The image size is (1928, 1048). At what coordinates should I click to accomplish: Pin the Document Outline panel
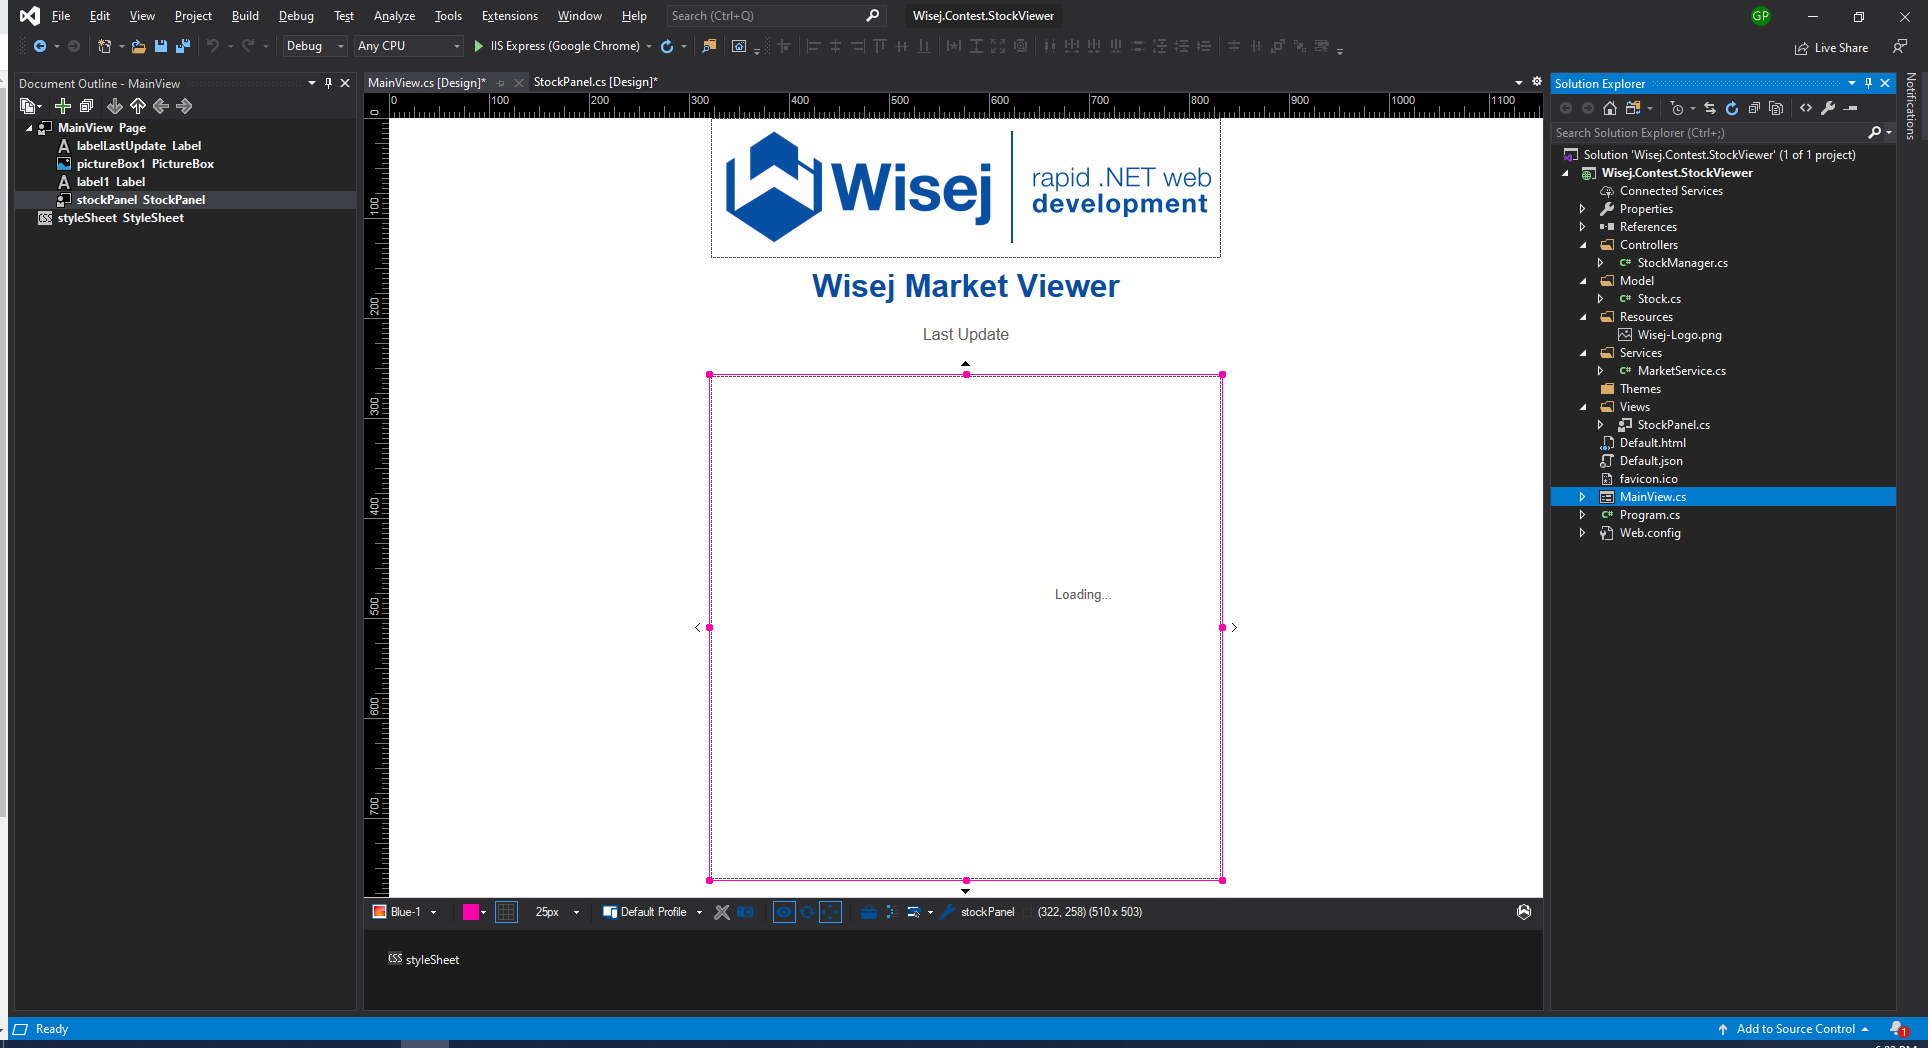[x=328, y=83]
